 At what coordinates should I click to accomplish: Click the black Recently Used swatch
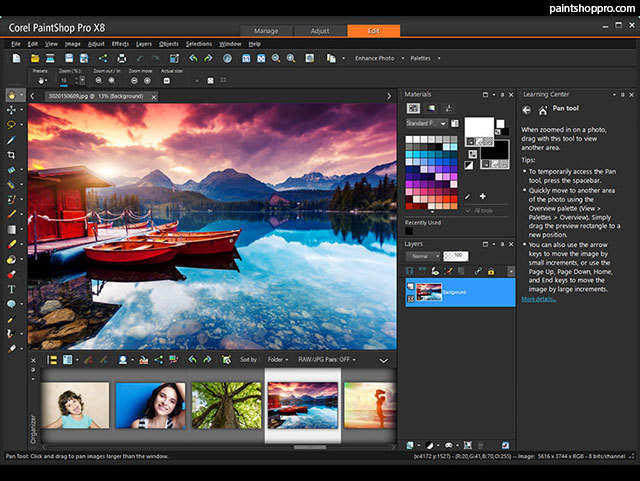409,231
